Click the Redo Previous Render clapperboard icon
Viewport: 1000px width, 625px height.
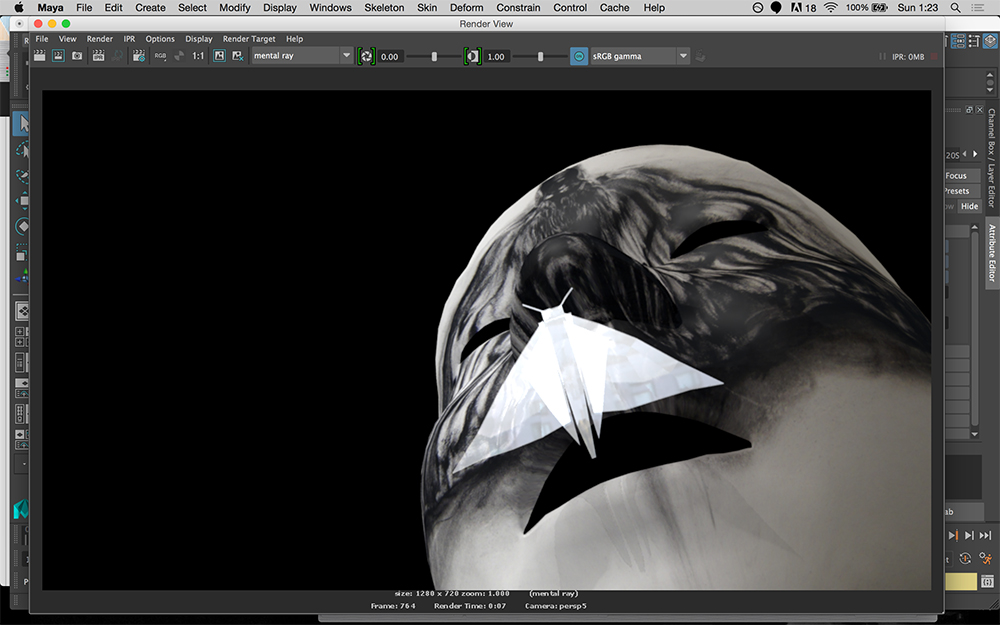[x=39, y=56]
